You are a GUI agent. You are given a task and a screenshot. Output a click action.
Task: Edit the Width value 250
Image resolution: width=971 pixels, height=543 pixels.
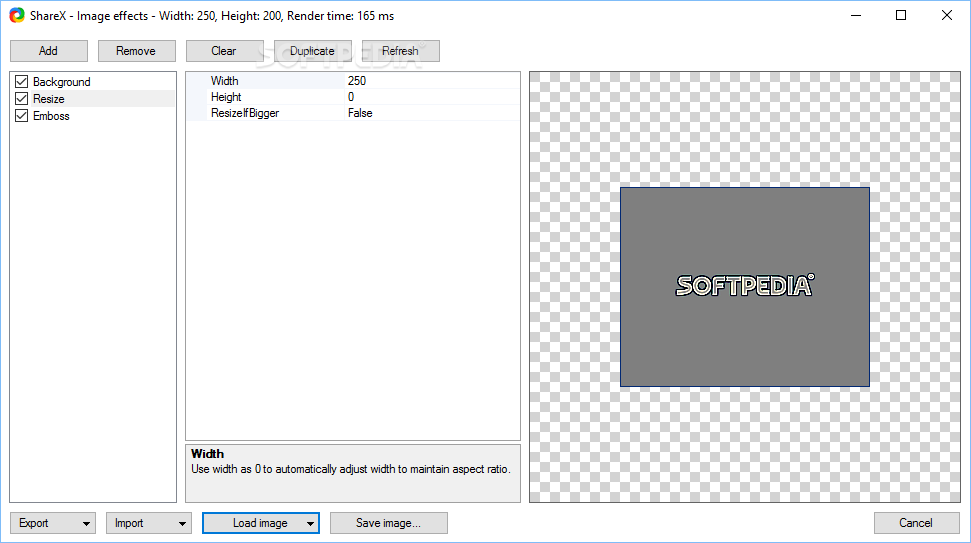pos(432,80)
